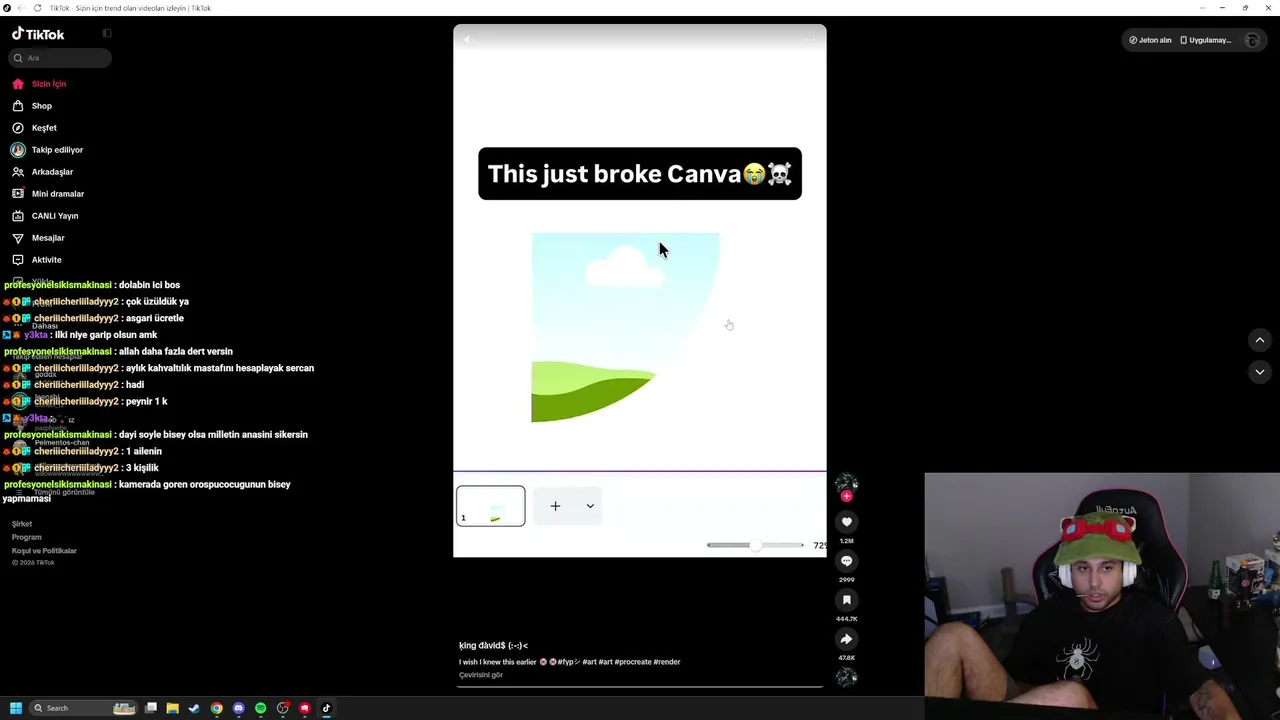Focus the Ara search field

tap(60, 58)
